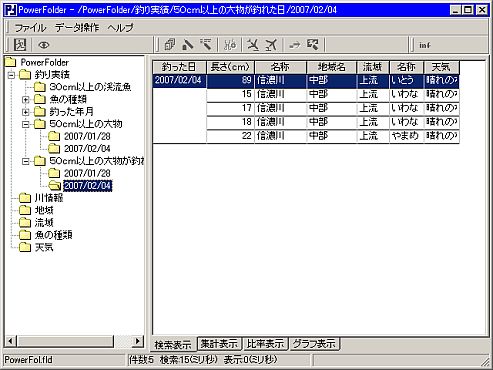Collapse the 50cm以上の大物 tree node

click(x=26, y=124)
